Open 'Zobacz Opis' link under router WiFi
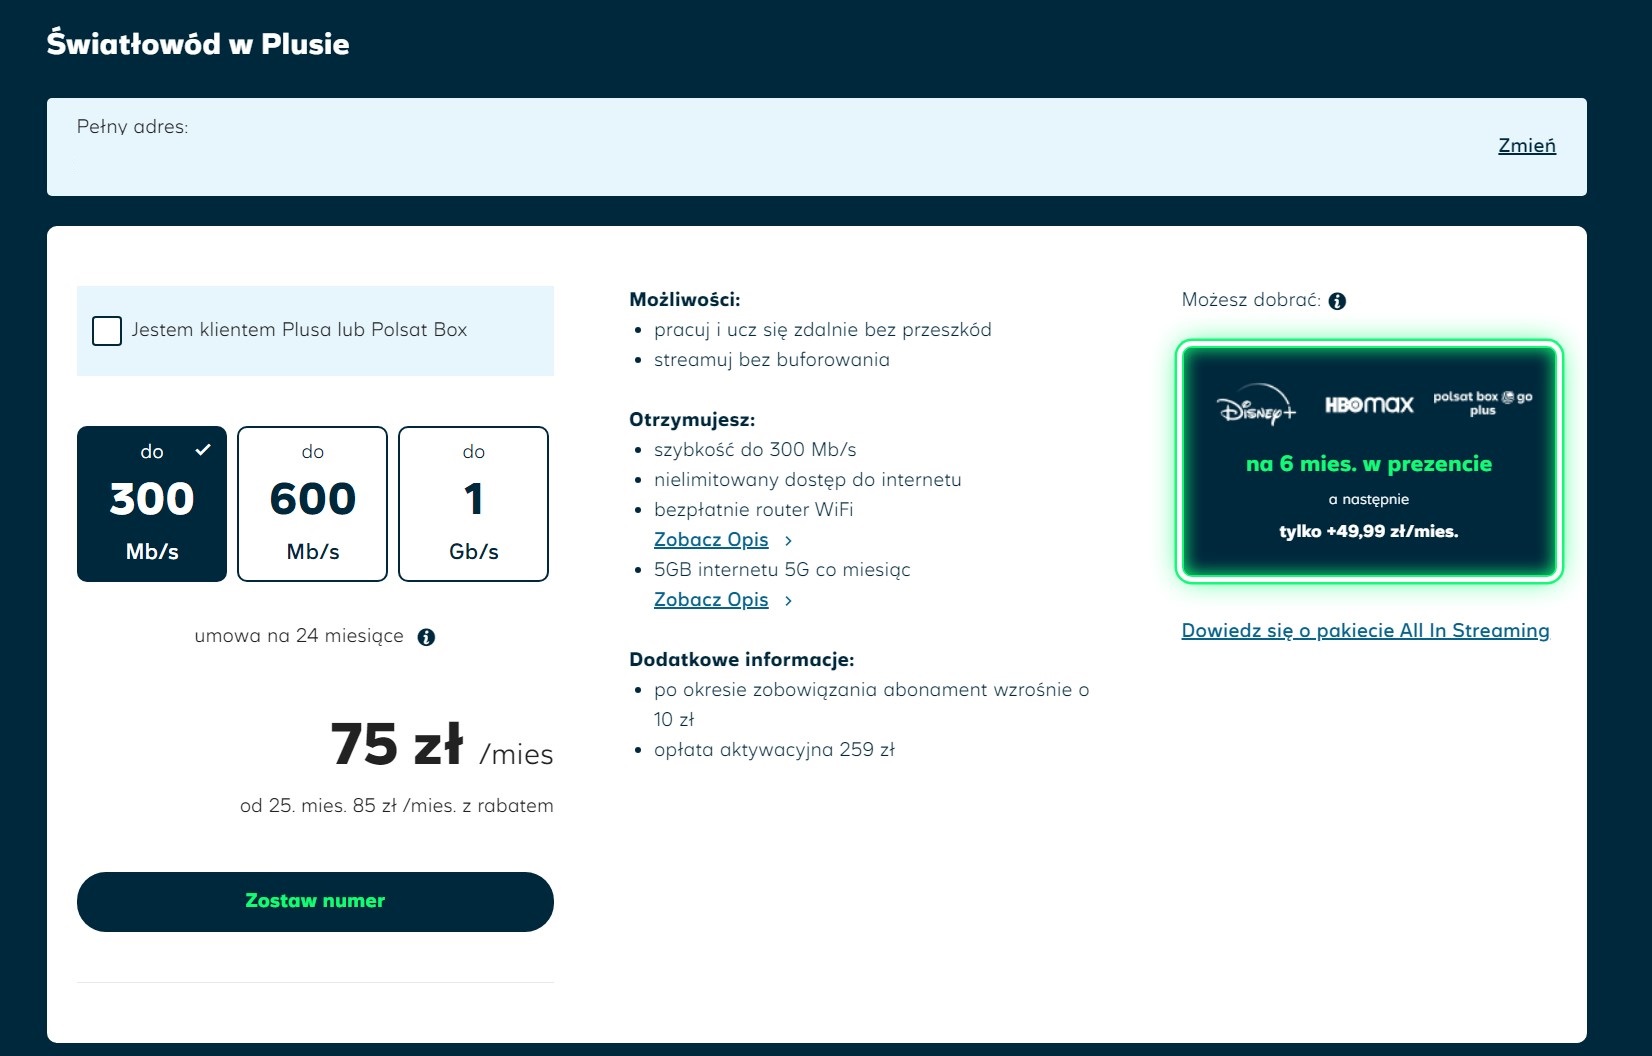The height and width of the screenshot is (1056, 1652). pos(711,540)
